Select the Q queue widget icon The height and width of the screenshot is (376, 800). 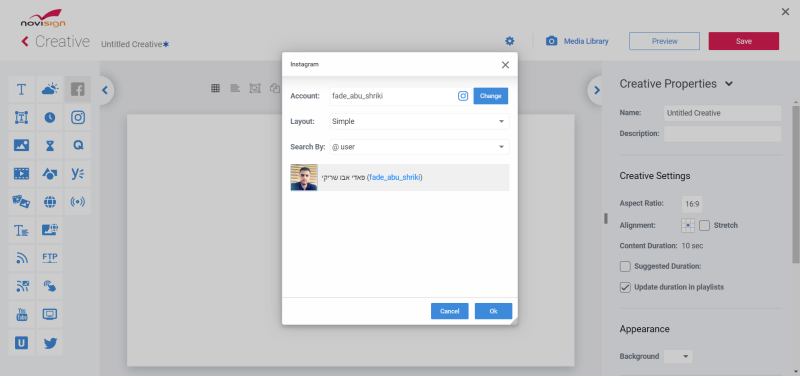[x=78, y=145]
